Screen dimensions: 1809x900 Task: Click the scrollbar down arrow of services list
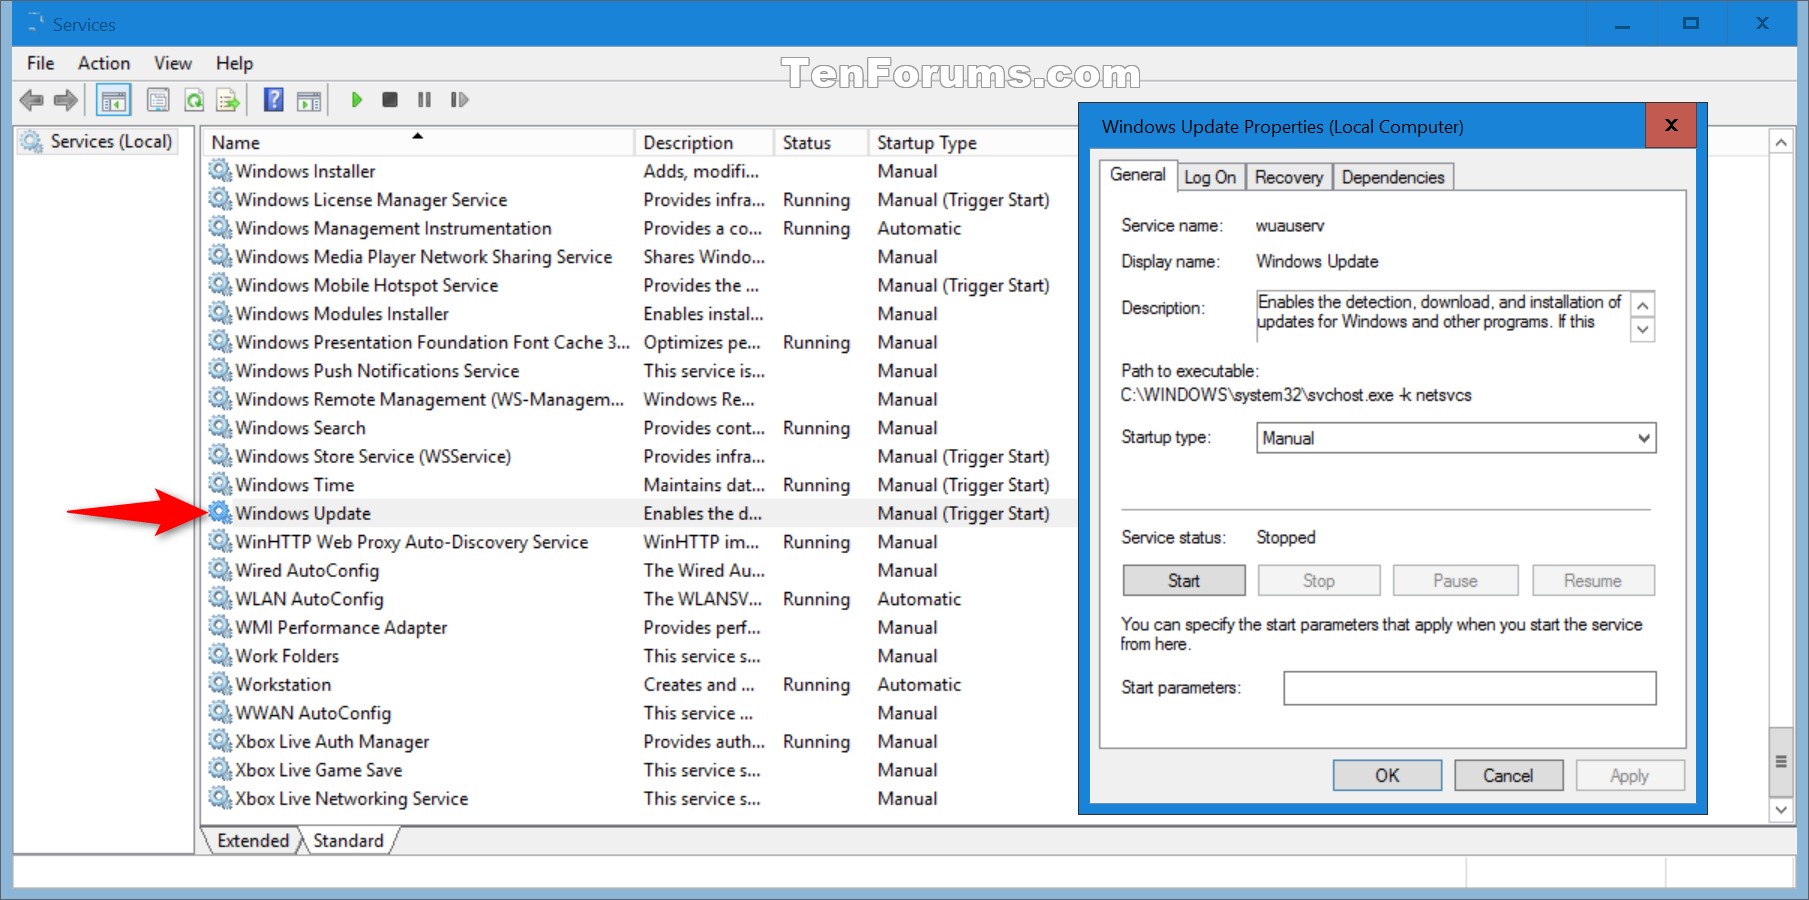[1781, 809]
